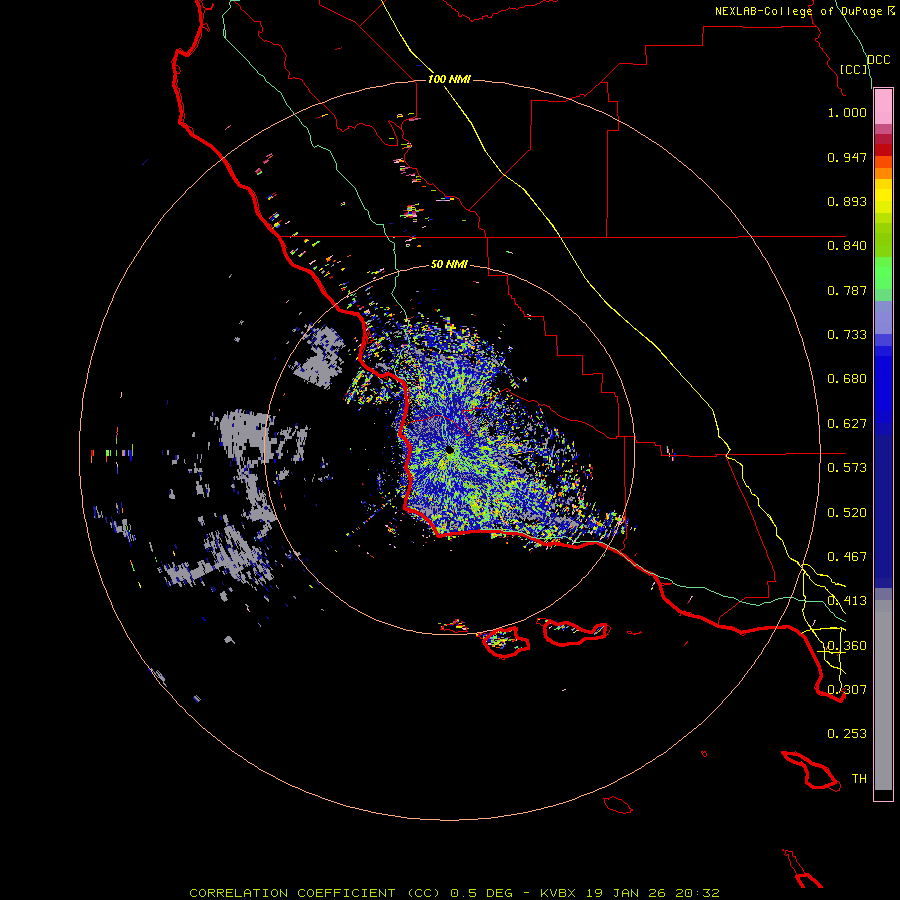Pick the periwinkle segment of the color bar

(883, 317)
